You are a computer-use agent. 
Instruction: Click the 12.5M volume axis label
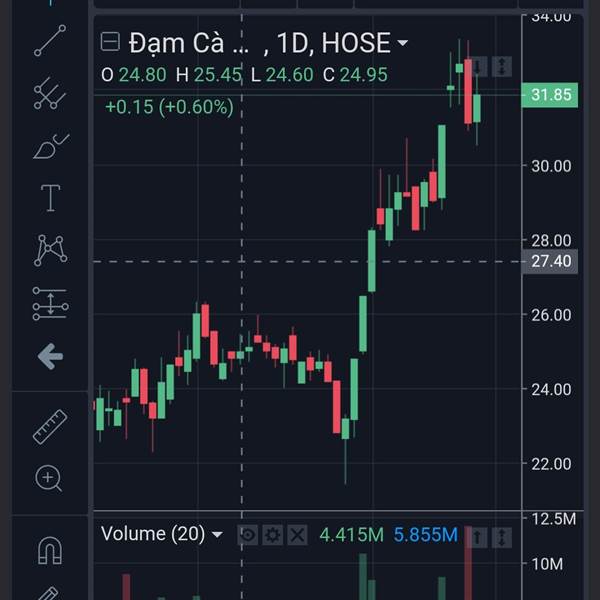[x=554, y=519]
